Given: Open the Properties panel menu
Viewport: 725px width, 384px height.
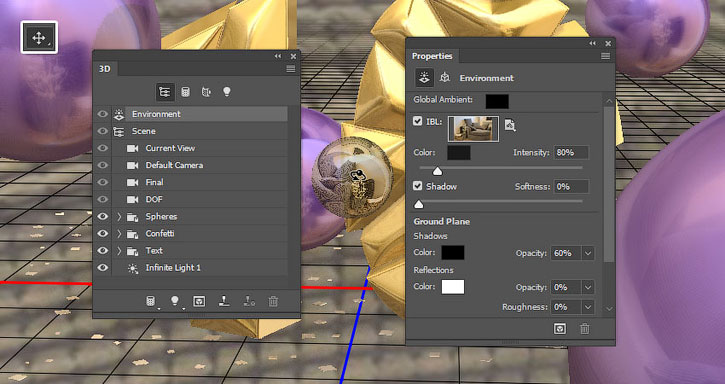Looking at the screenshot, I should tap(605, 56).
